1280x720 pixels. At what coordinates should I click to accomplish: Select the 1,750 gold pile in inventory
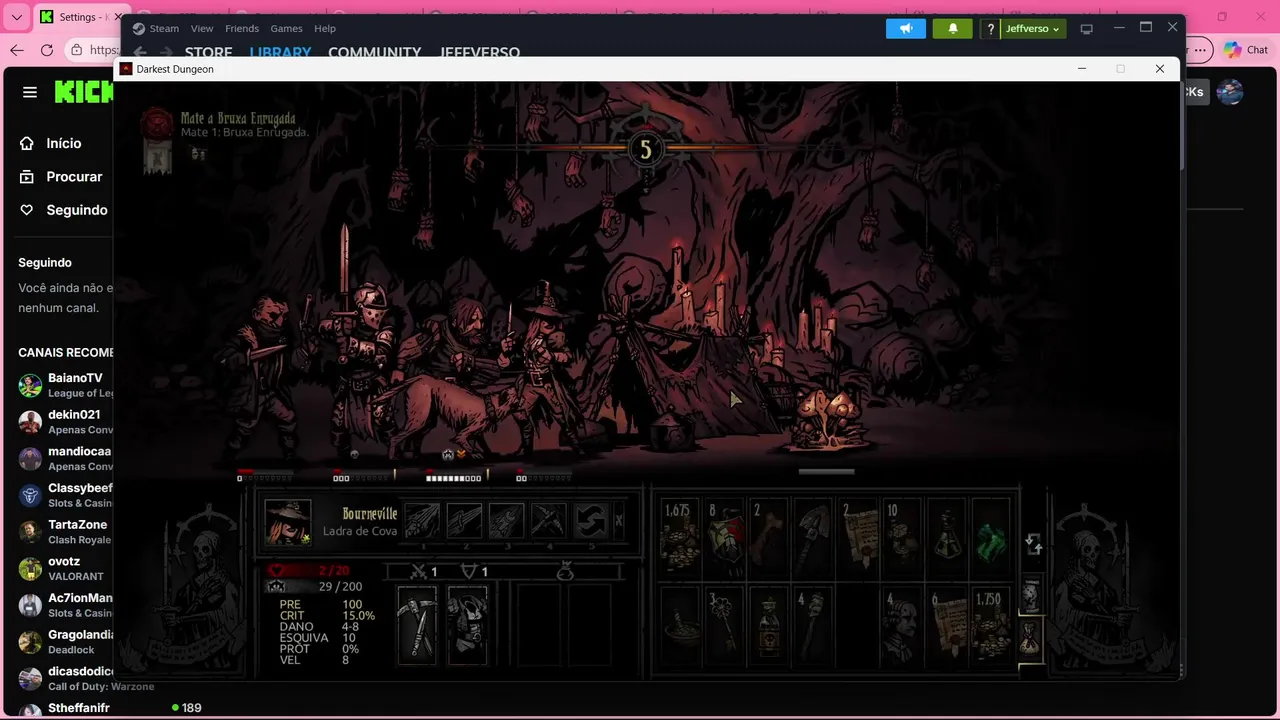click(x=991, y=627)
